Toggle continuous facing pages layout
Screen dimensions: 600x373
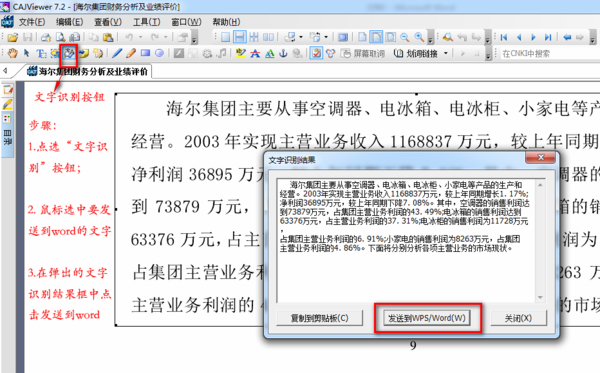coord(254,37)
